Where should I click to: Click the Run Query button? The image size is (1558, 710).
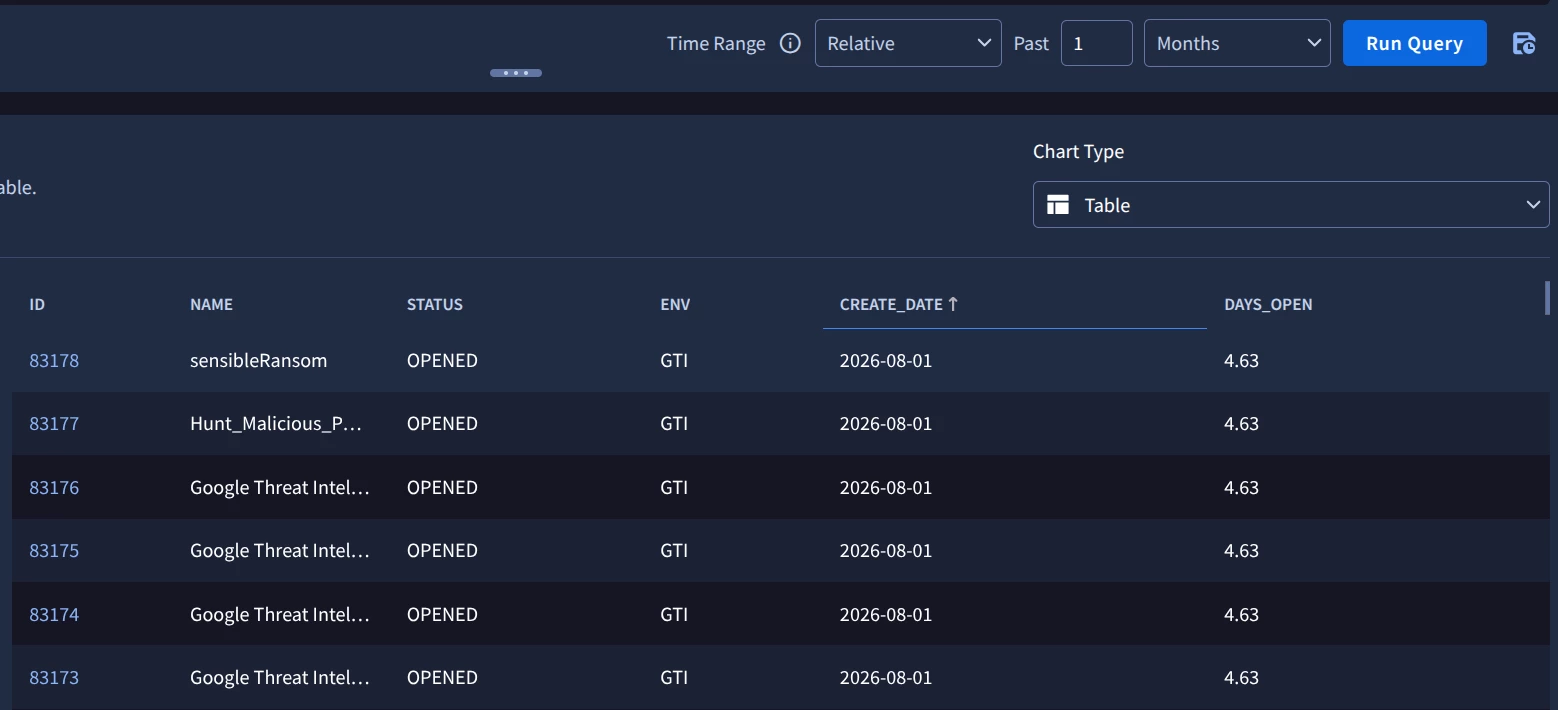pos(1414,43)
